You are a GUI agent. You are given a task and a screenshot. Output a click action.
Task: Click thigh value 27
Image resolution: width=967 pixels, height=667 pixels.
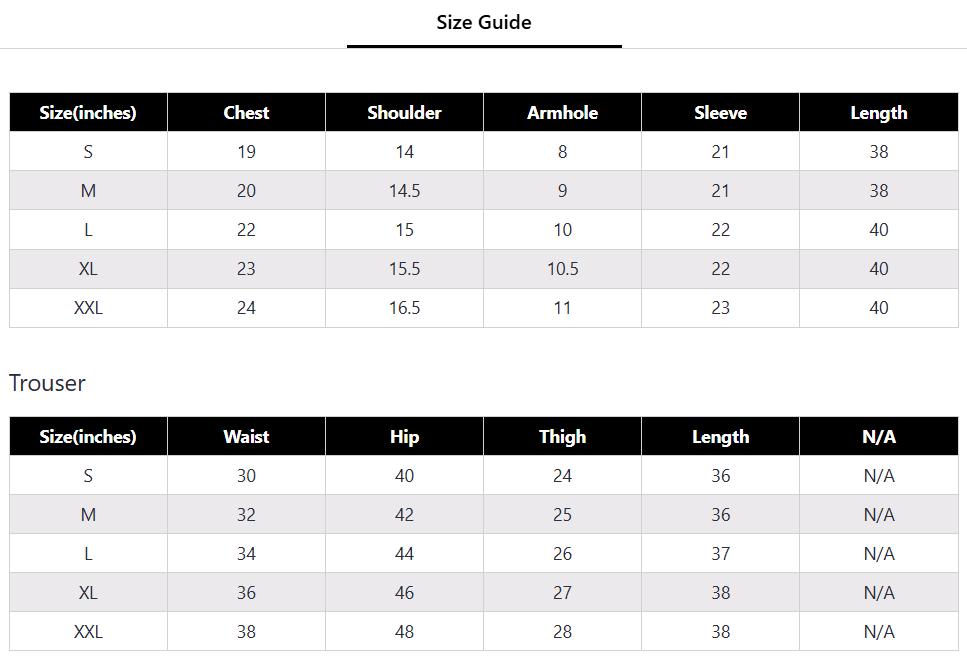(562, 592)
